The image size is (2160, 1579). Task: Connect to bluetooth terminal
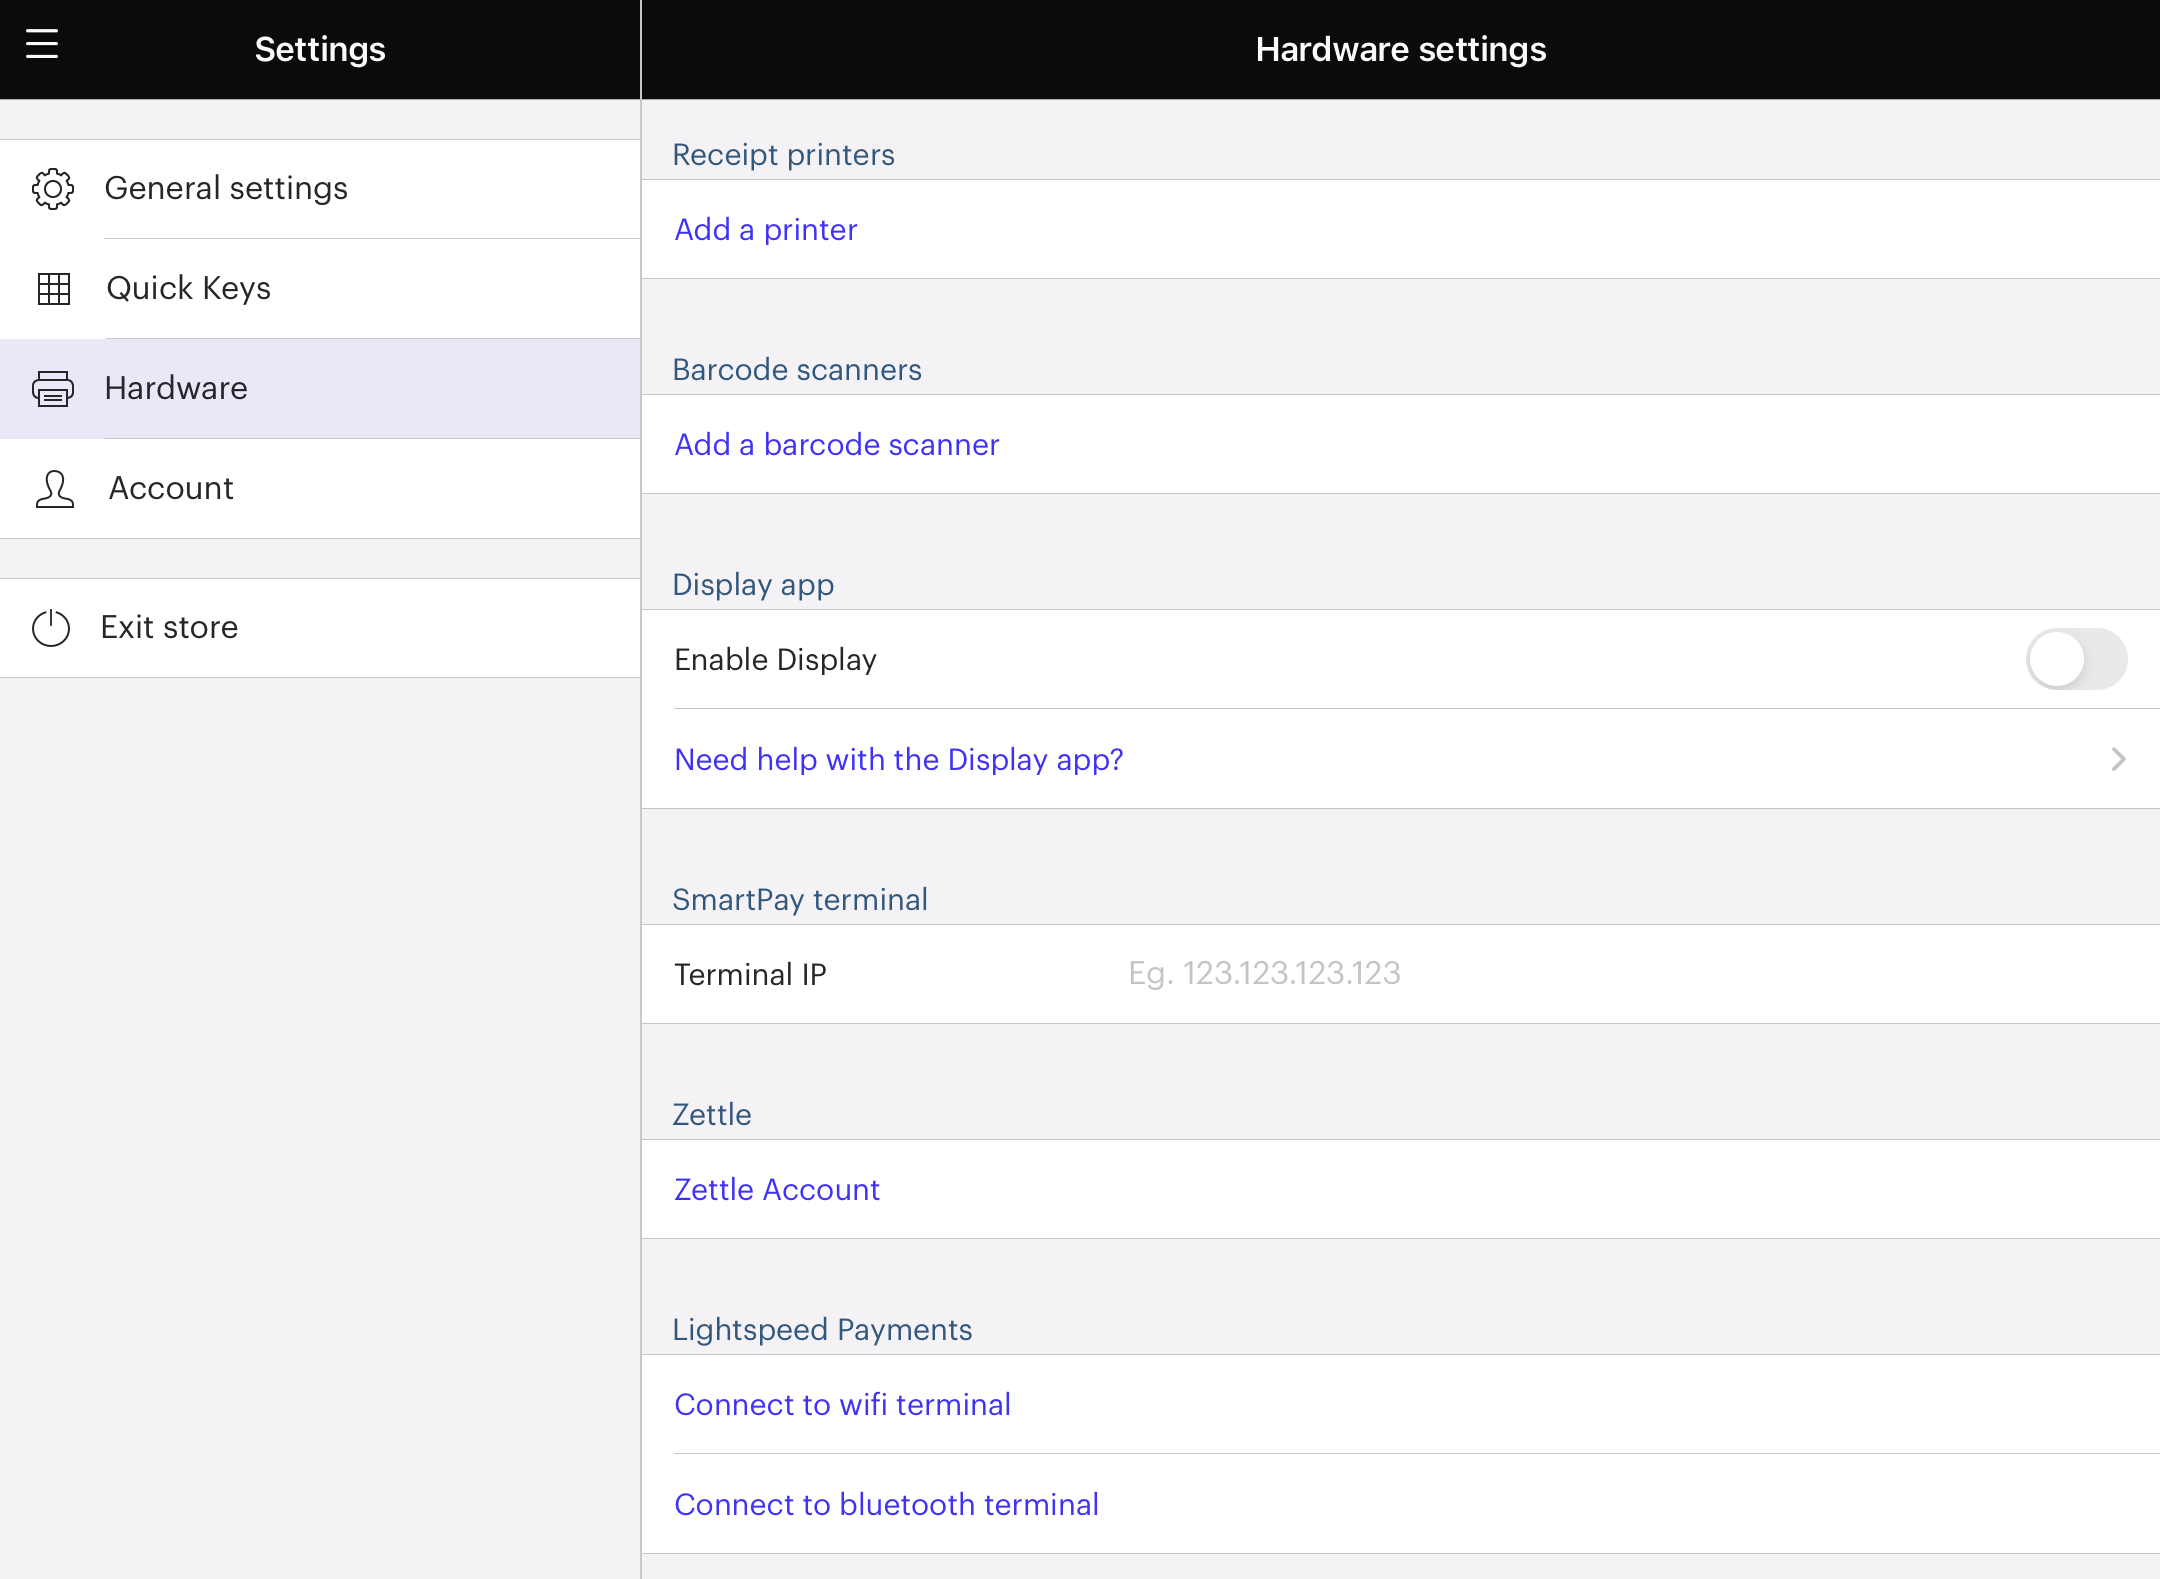(x=886, y=1504)
